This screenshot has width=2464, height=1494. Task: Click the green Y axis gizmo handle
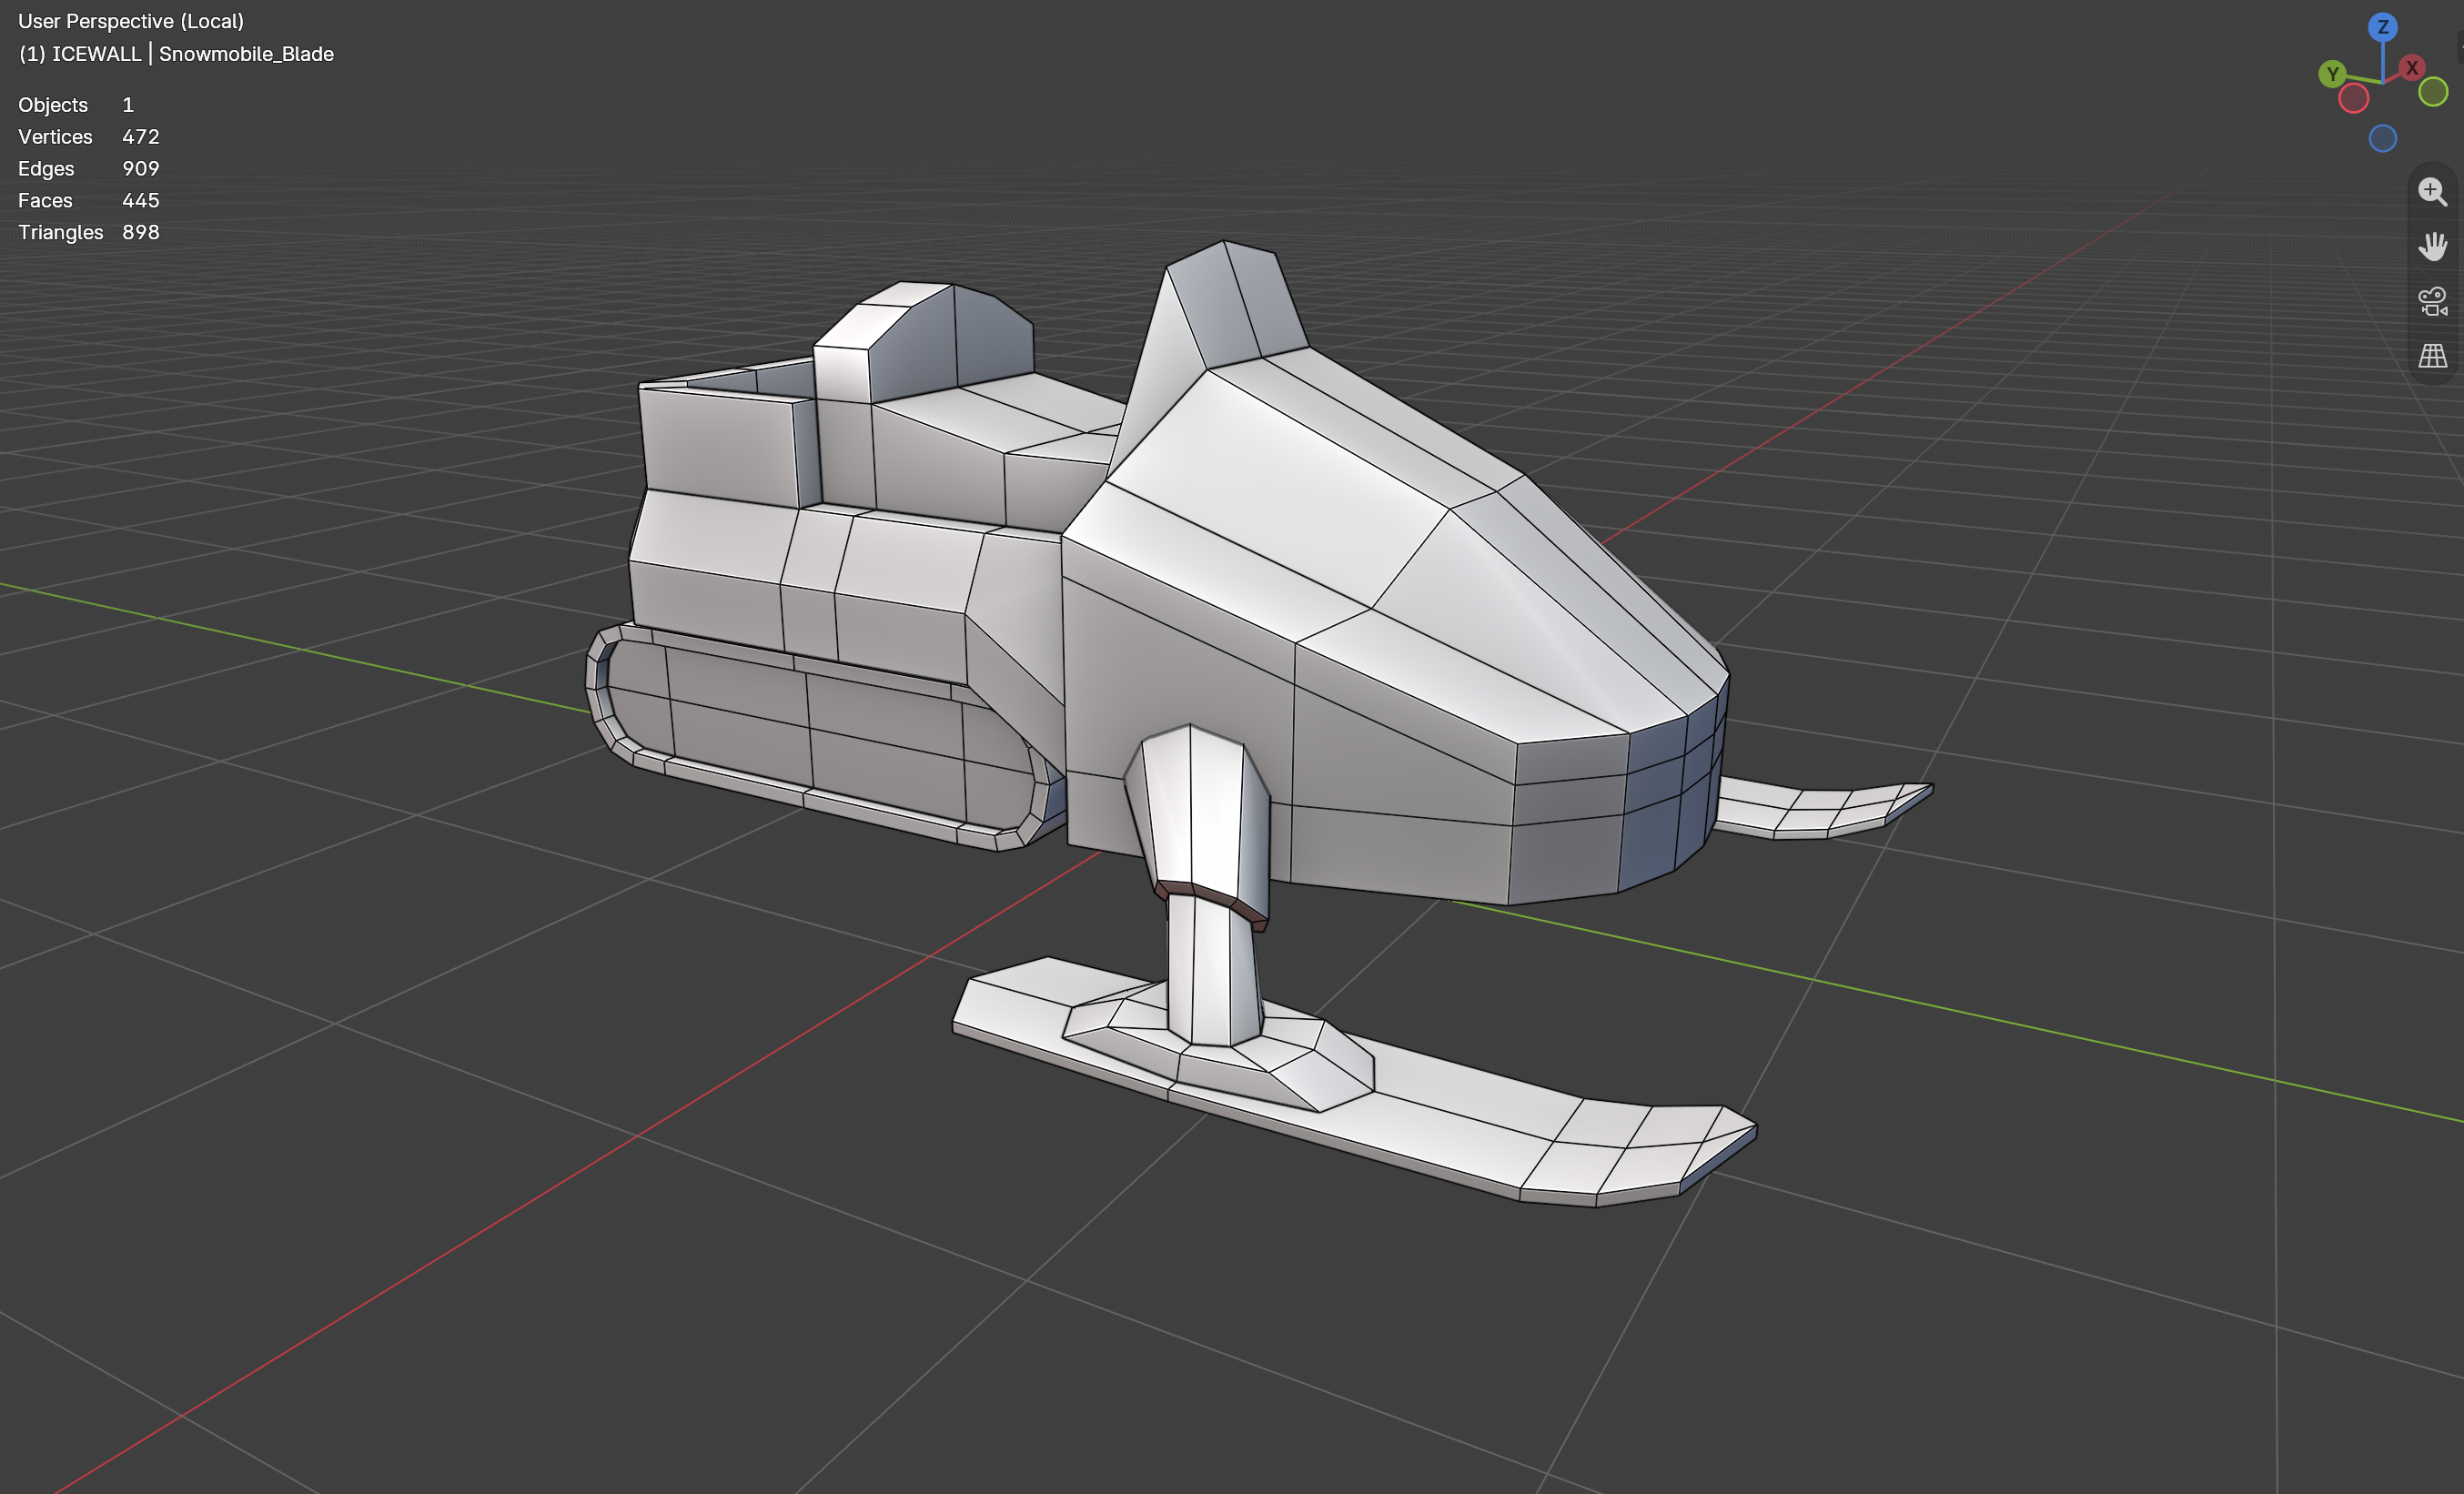[x=2332, y=73]
